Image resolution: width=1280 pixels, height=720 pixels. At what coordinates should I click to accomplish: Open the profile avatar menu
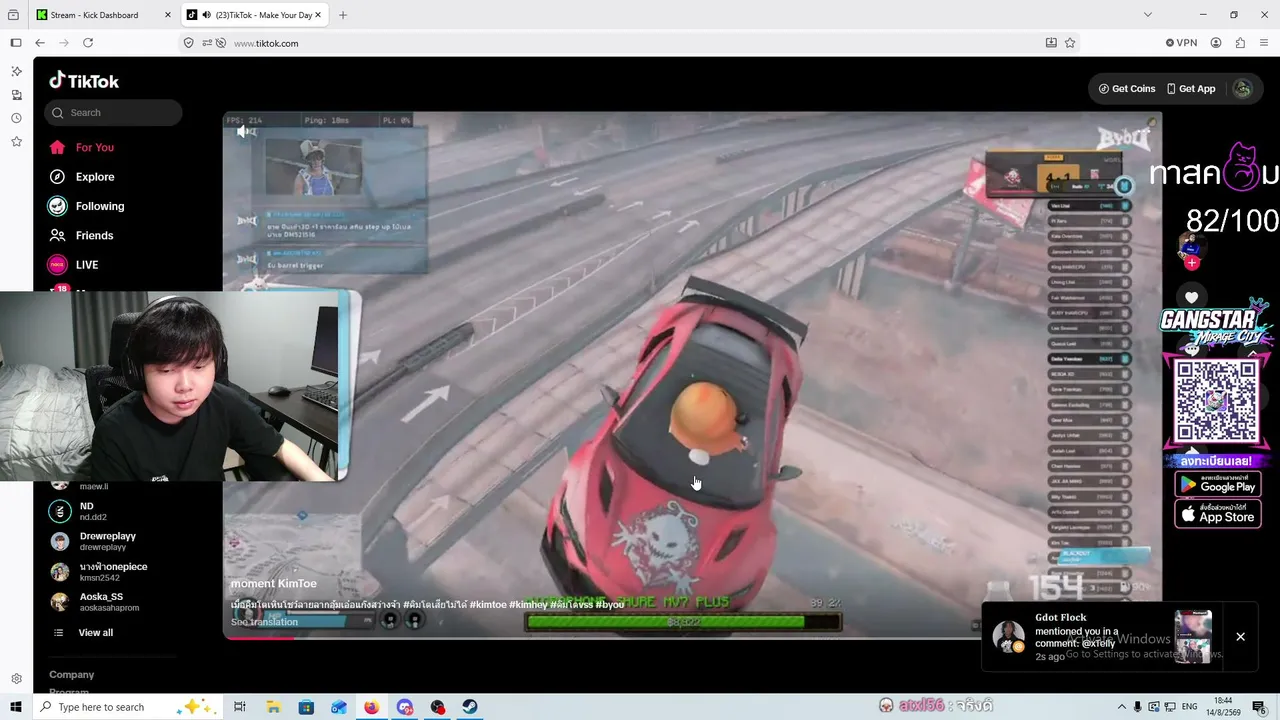point(1242,89)
